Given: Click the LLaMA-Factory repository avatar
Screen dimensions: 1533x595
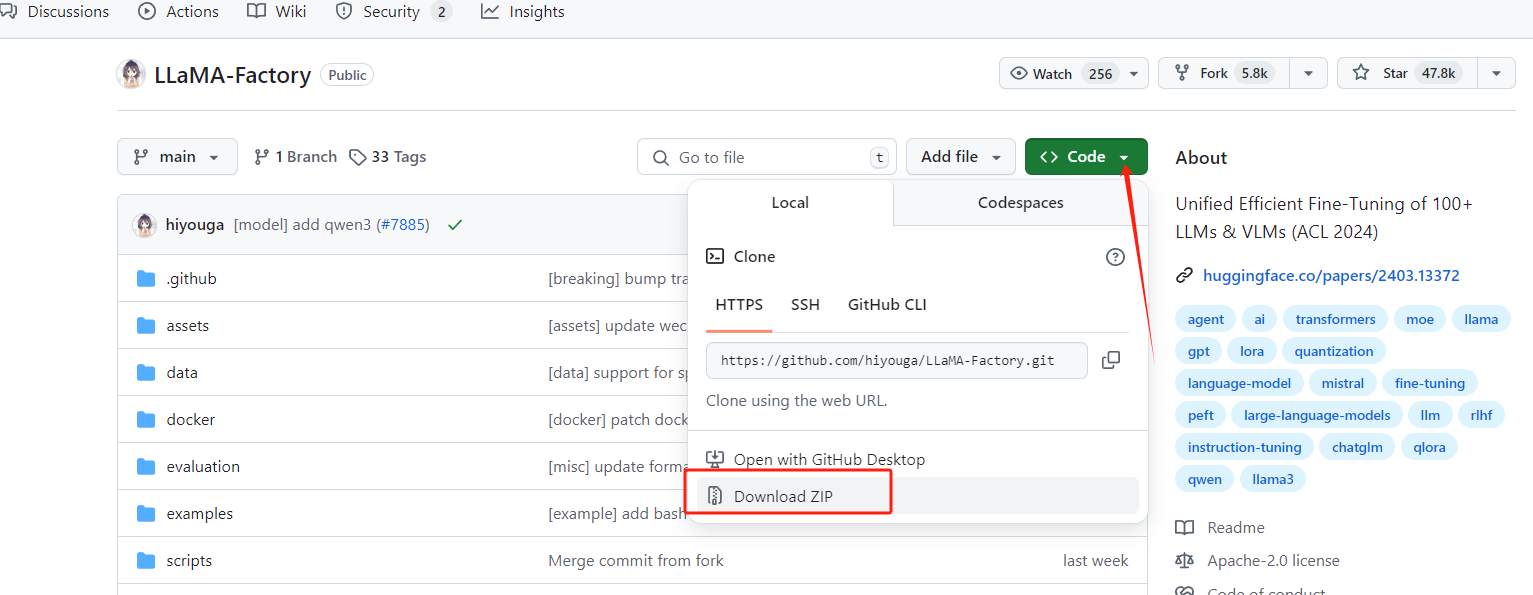Looking at the screenshot, I should 131,74.
